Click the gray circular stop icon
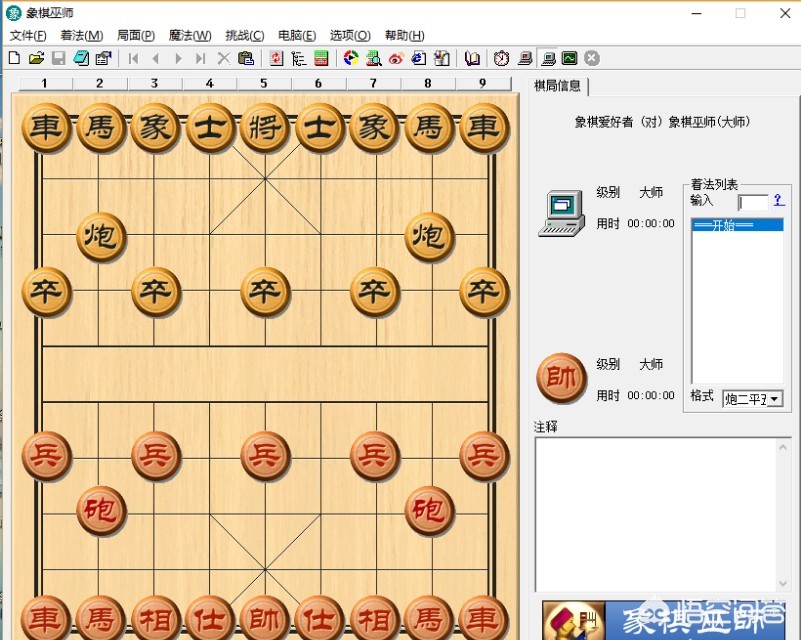 [x=592, y=58]
